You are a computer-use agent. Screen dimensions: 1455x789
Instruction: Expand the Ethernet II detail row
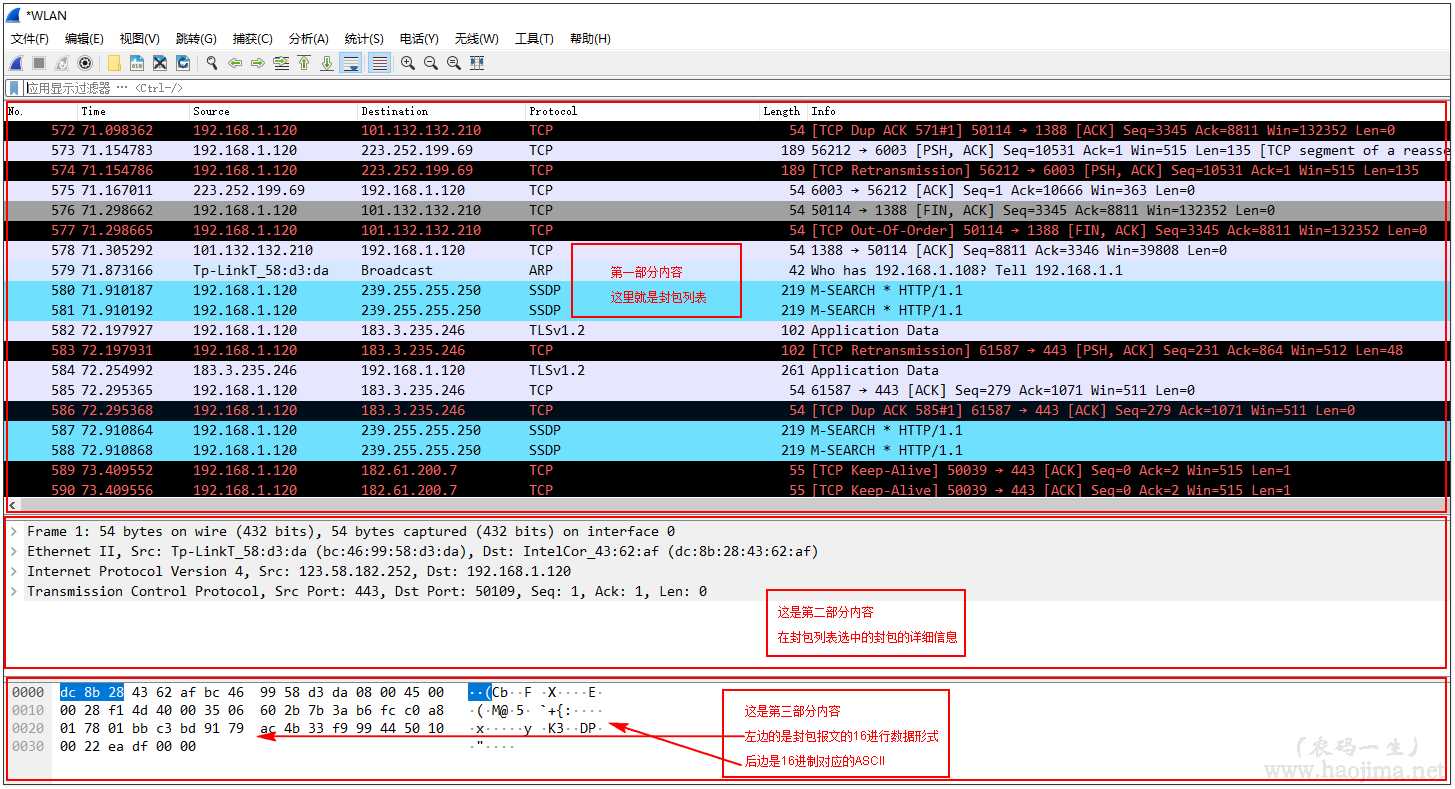click(14, 551)
